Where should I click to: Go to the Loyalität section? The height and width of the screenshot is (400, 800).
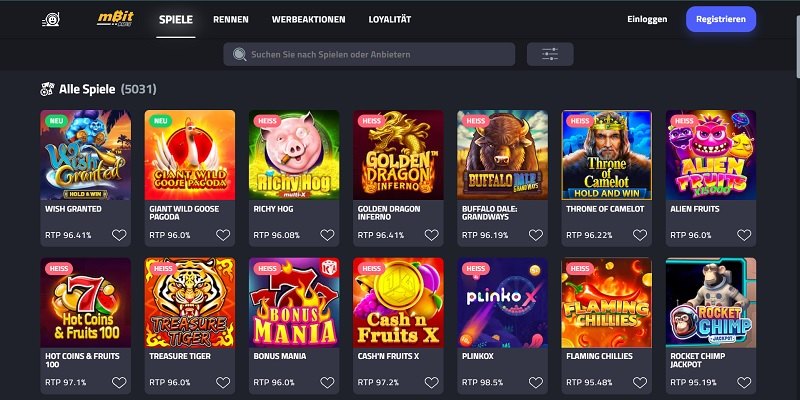[x=390, y=19]
